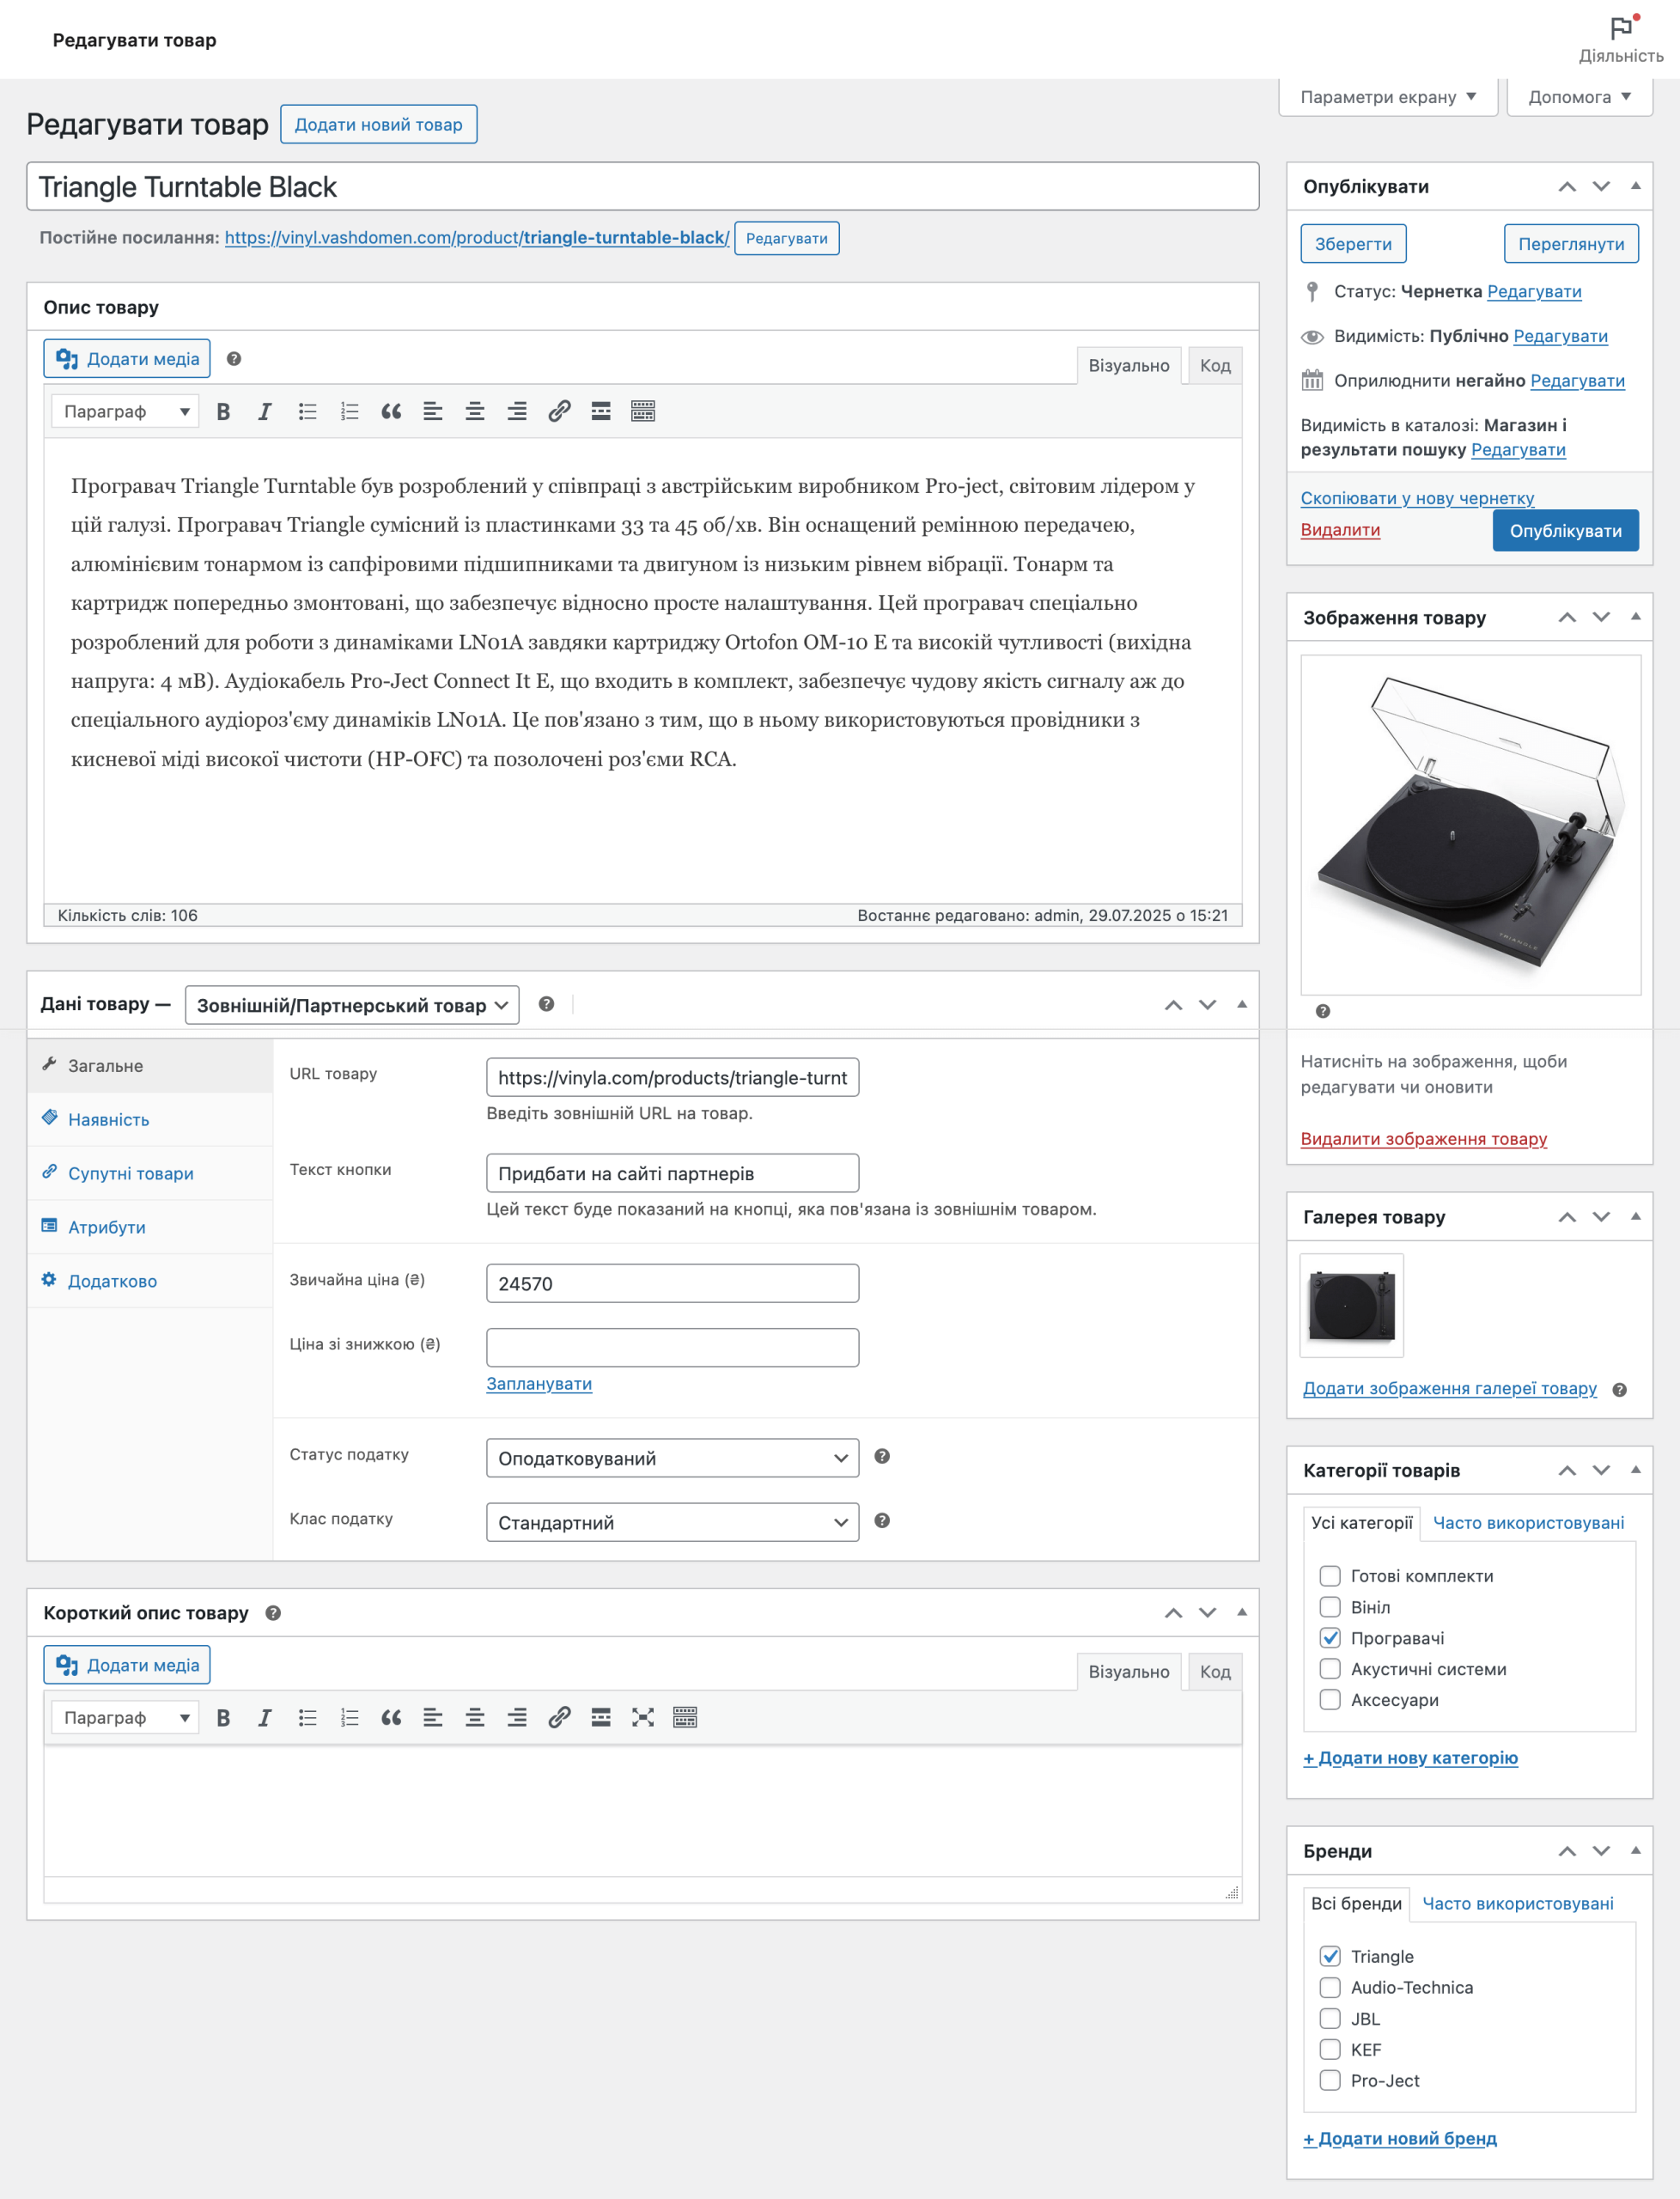Click Видалити зображення товару link
This screenshot has width=1680, height=2199.
pyautogui.click(x=1423, y=1139)
